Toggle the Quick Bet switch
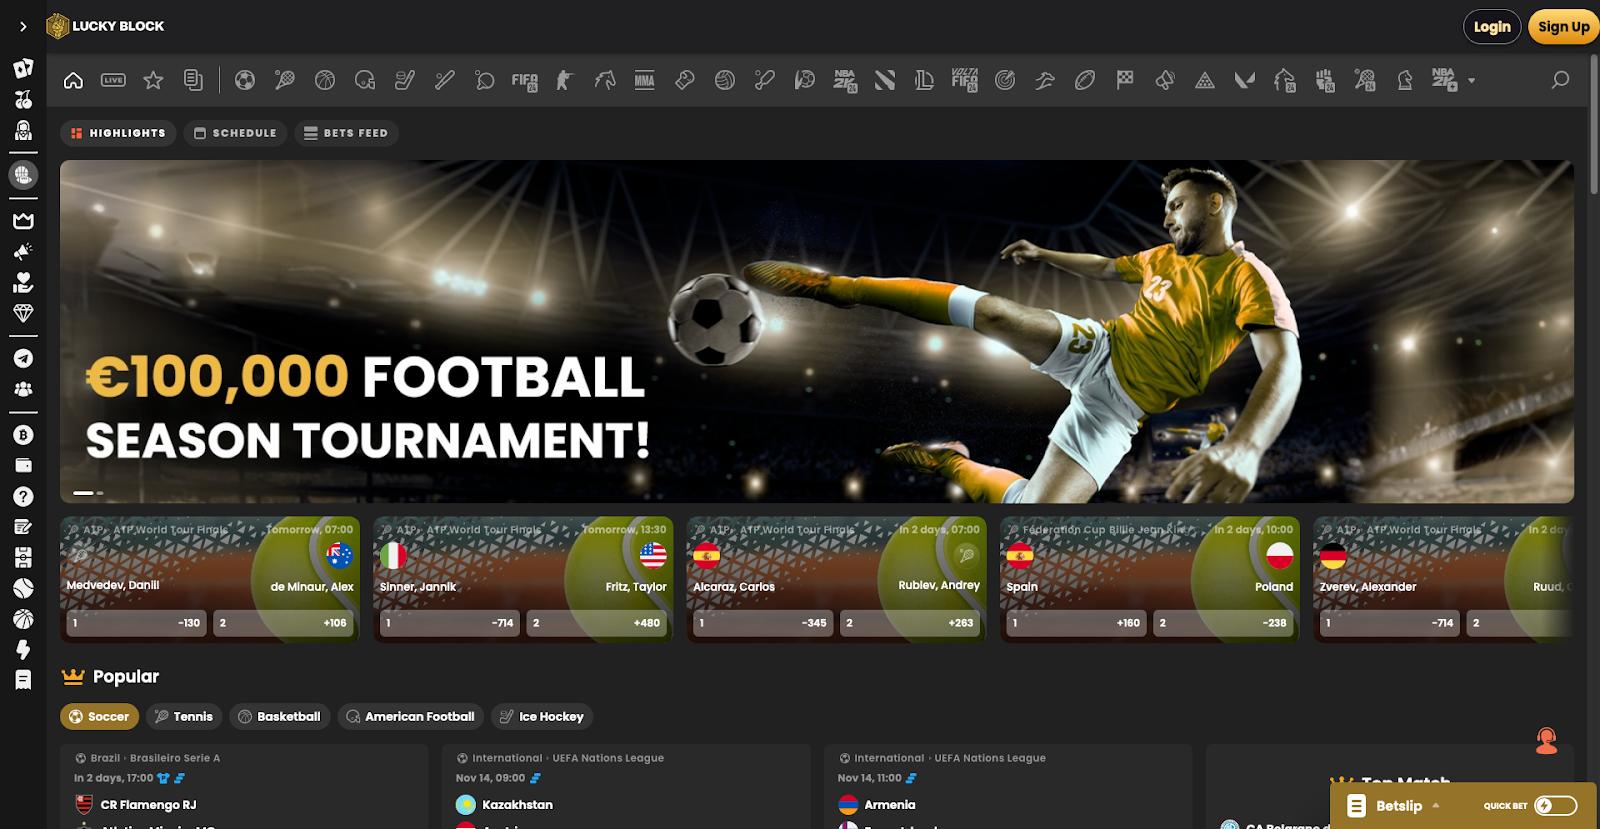This screenshot has width=1600, height=829. pos(1555,806)
